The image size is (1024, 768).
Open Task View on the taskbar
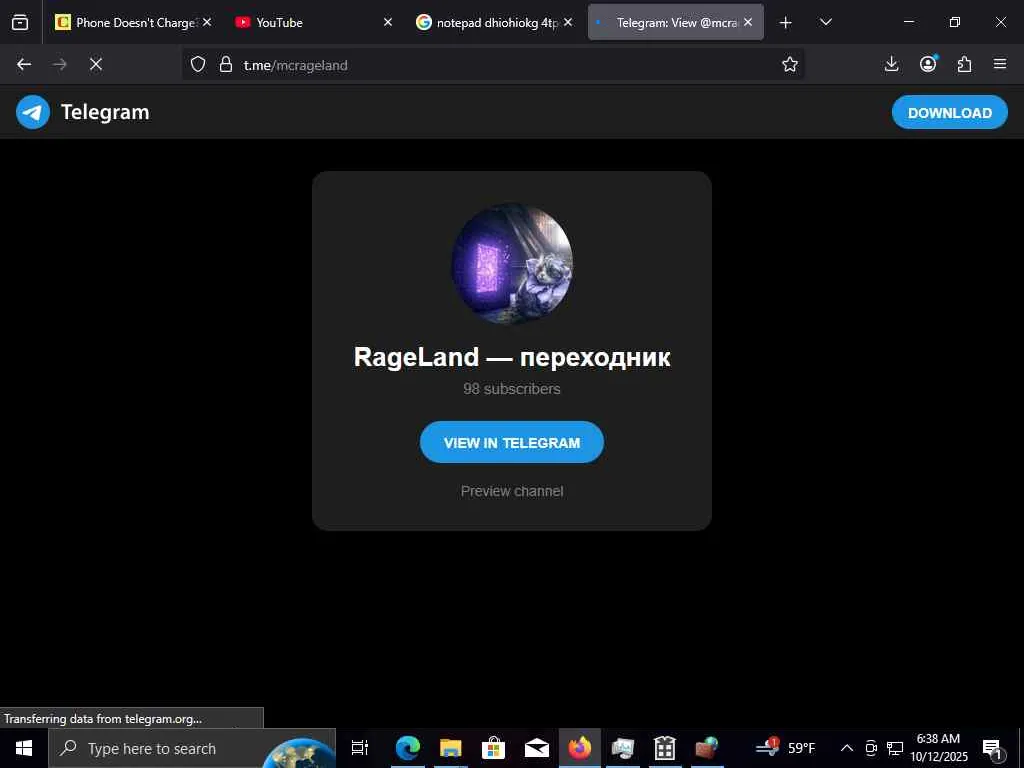[x=360, y=748]
